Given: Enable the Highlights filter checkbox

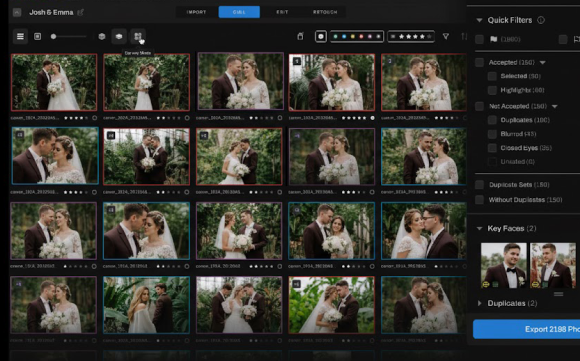Looking at the screenshot, I should click(x=492, y=90).
